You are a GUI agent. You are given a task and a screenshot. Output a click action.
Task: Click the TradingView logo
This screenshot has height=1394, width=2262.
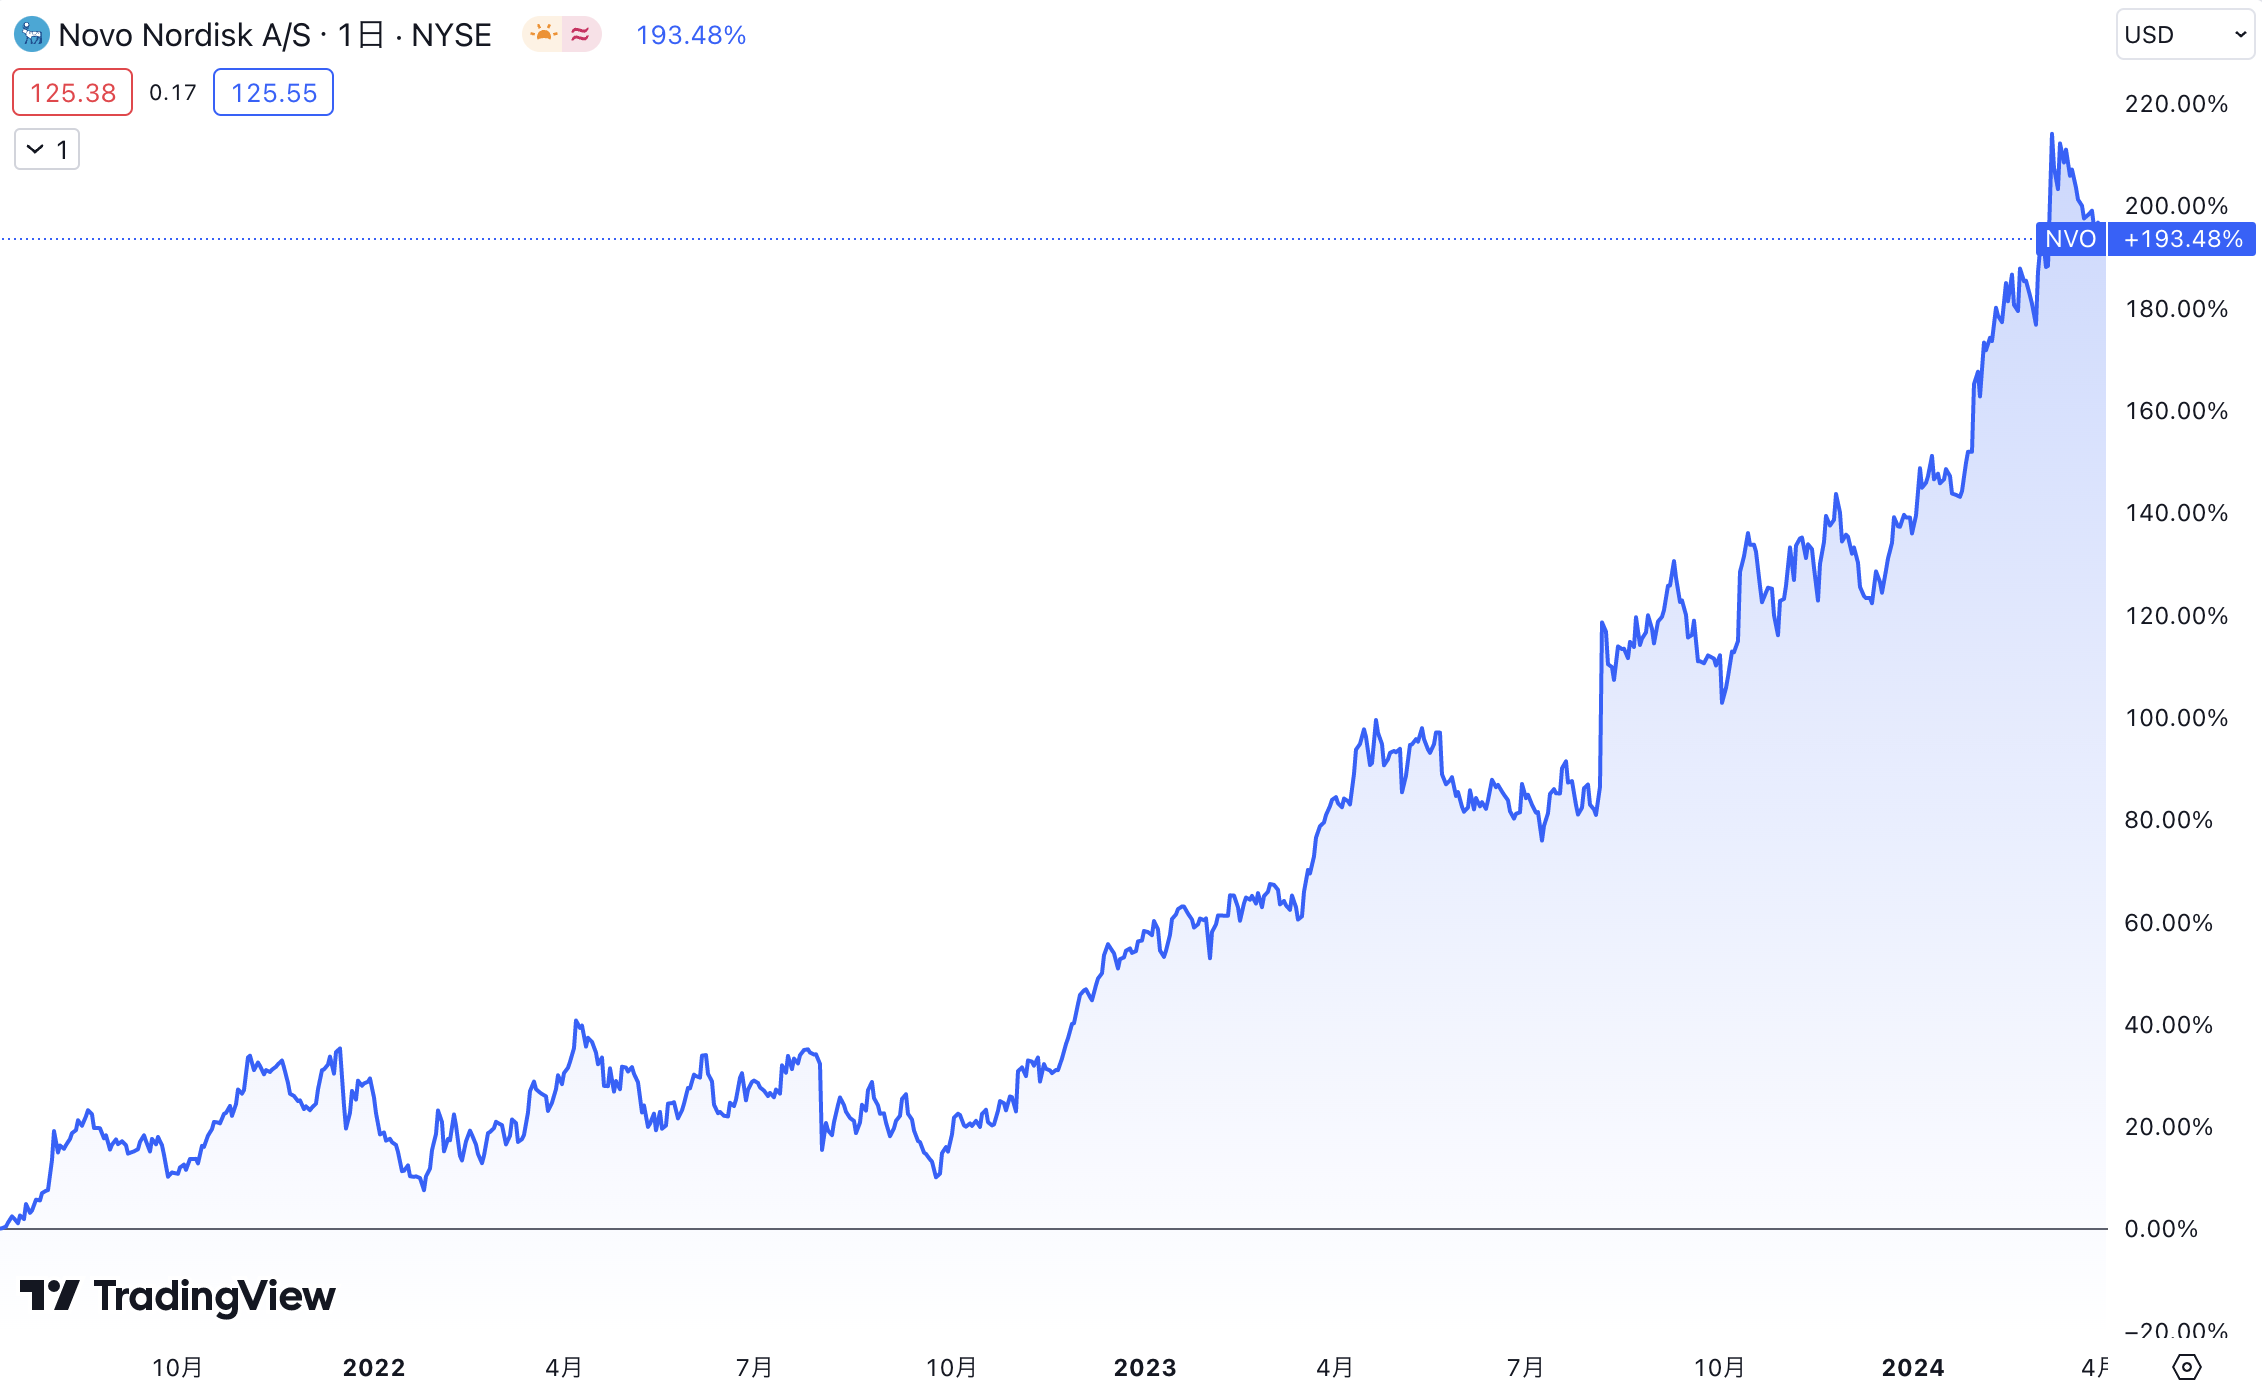(x=178, y=1296)
